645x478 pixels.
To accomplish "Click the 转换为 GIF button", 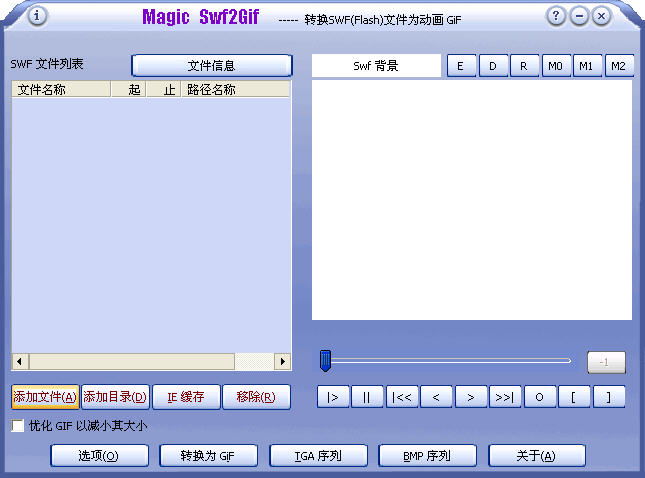I will point(209,456).
